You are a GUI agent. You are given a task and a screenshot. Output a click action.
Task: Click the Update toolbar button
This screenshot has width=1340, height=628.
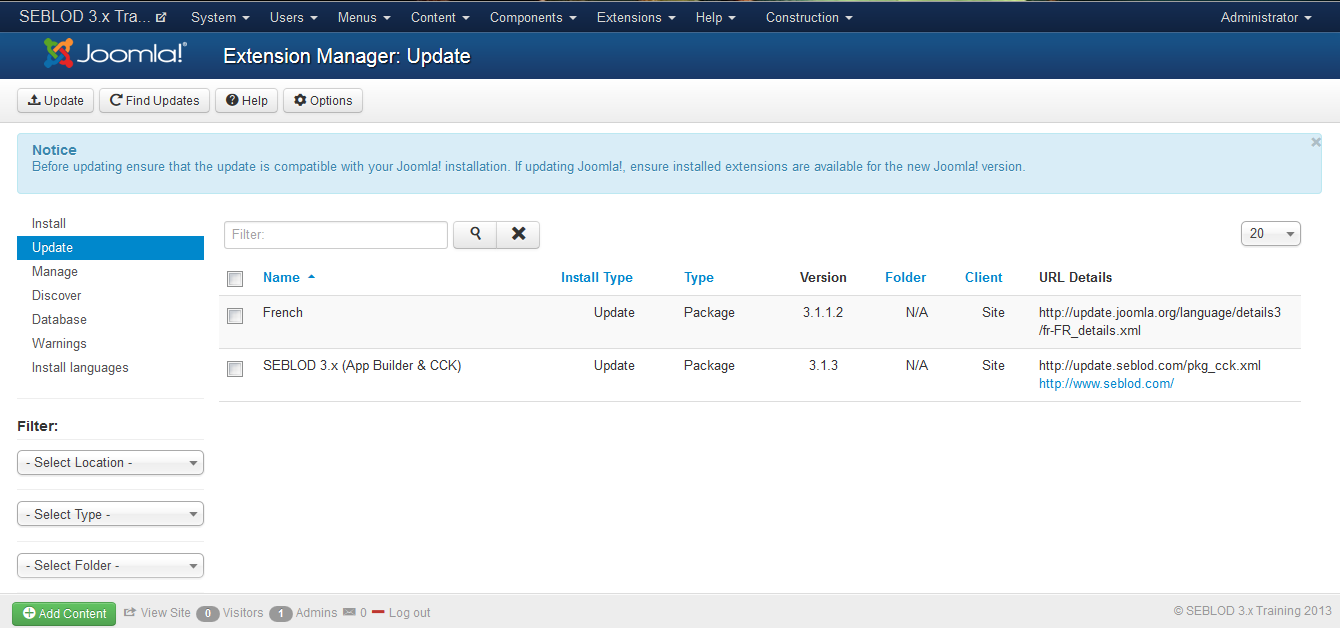56,101
